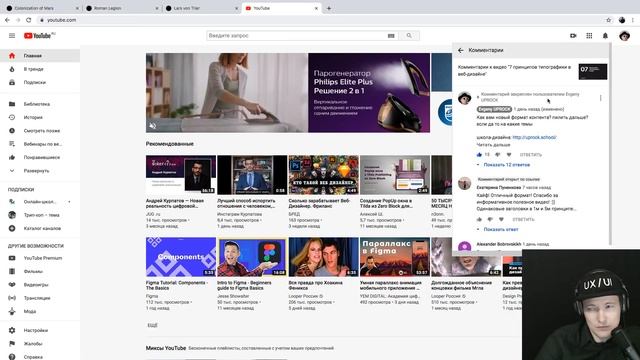Open Фильмы in sidebar
The image size is (640, 360).
[x=40, y=271]
